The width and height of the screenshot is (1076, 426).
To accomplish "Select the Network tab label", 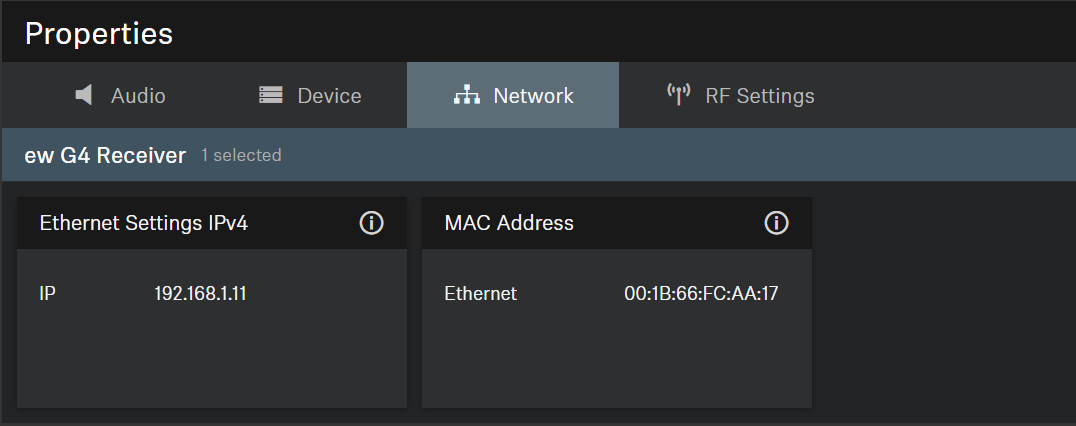I will pos(533,96).
